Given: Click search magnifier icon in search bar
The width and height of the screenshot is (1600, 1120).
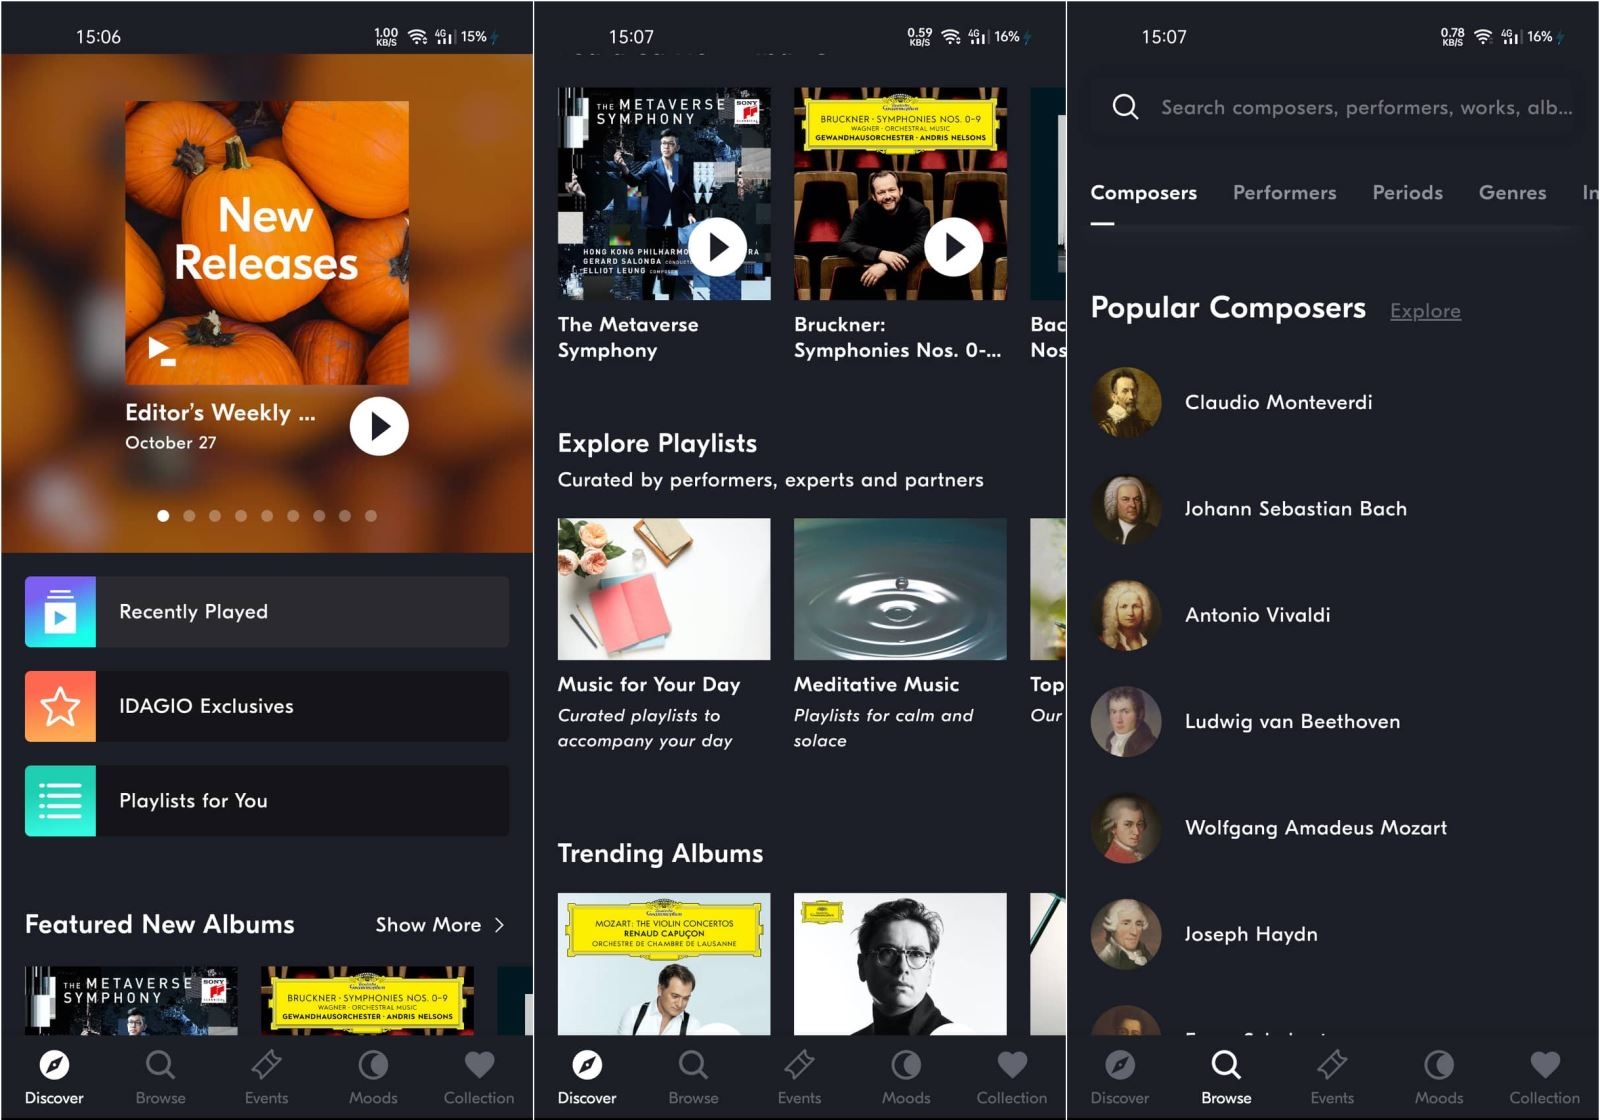Looking at the screenshot, I should click(x=1126, y=107).
